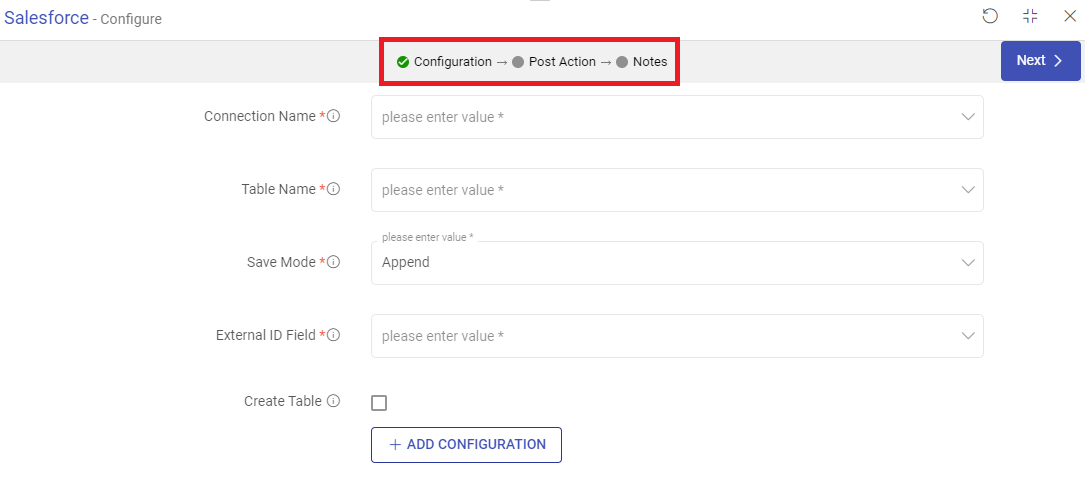Click the Connection Name chevron arrow
This screenshot has width=1085, height=480.
click(x=968, y=117)
